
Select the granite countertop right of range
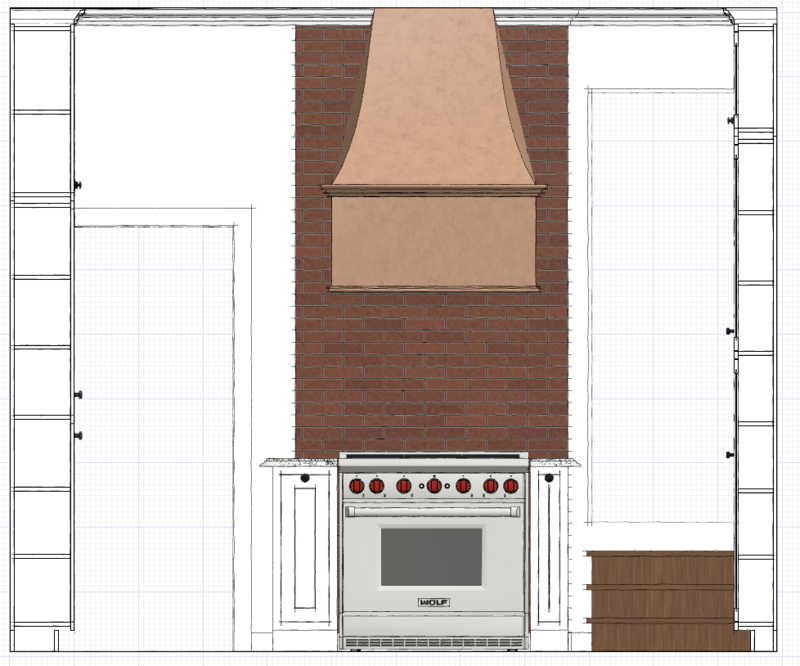point(555,463)
